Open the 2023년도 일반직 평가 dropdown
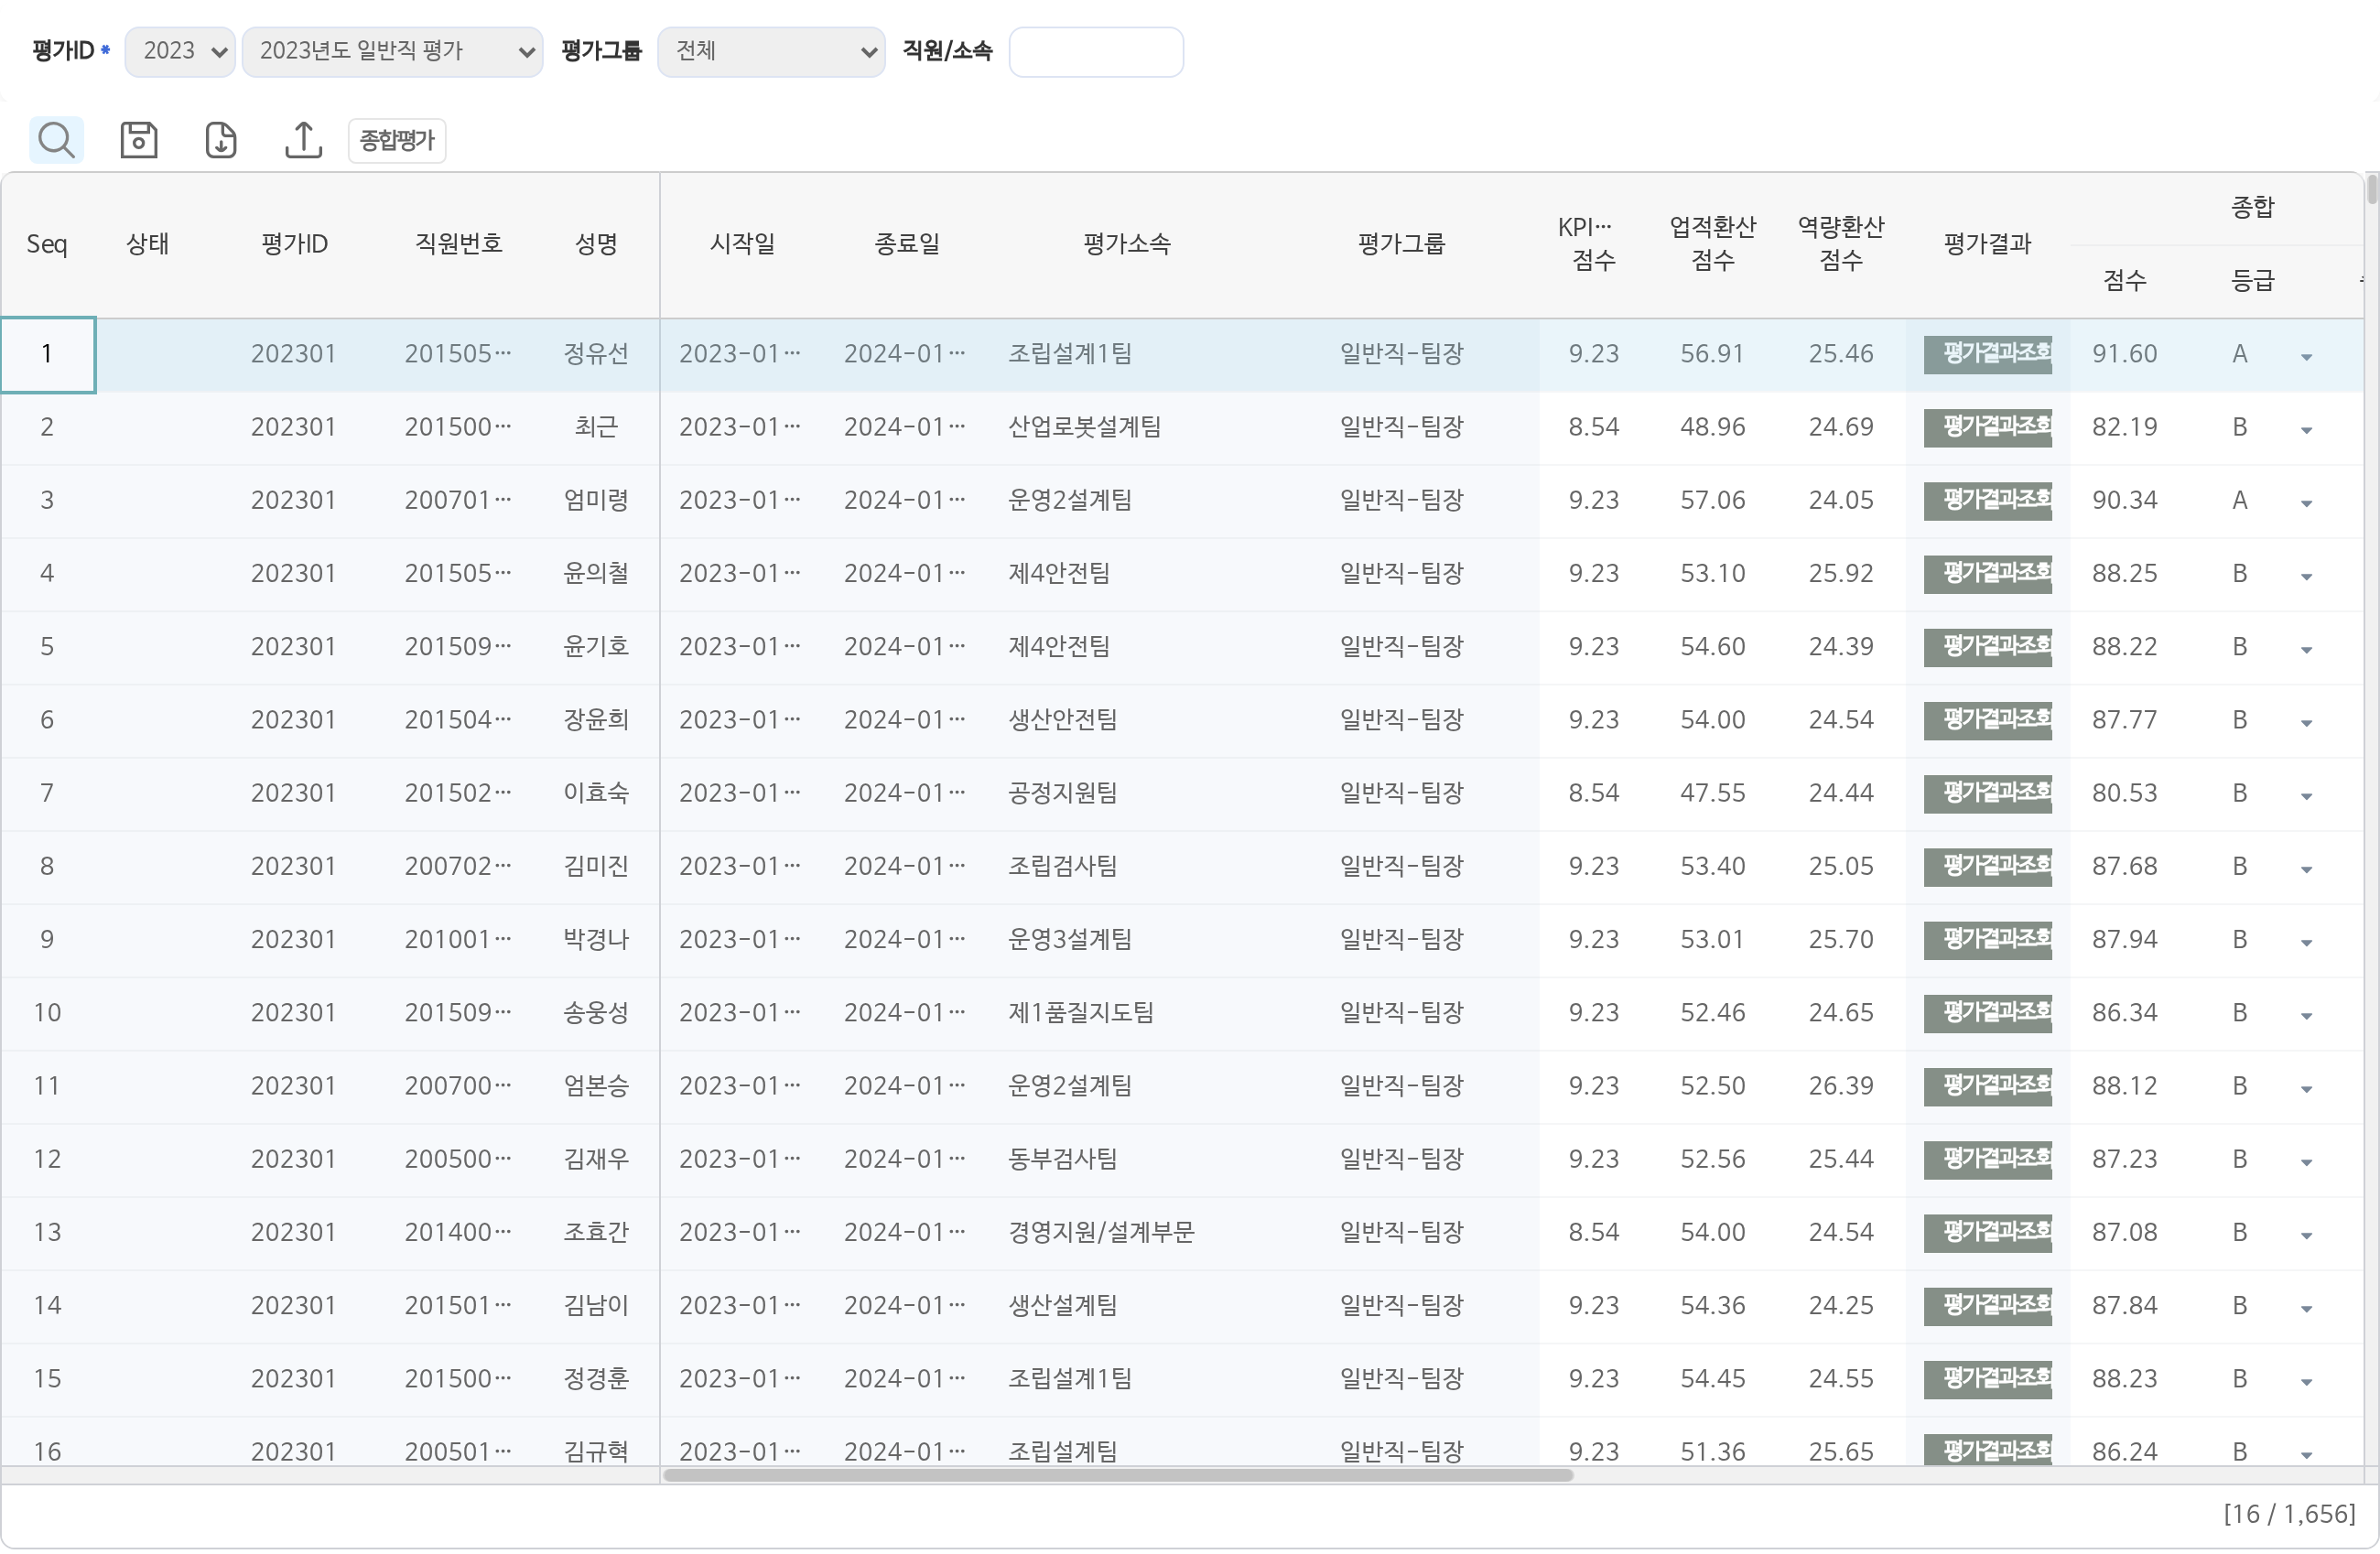This screenshot has height=1554, width=2380. (x=392, y=51)
